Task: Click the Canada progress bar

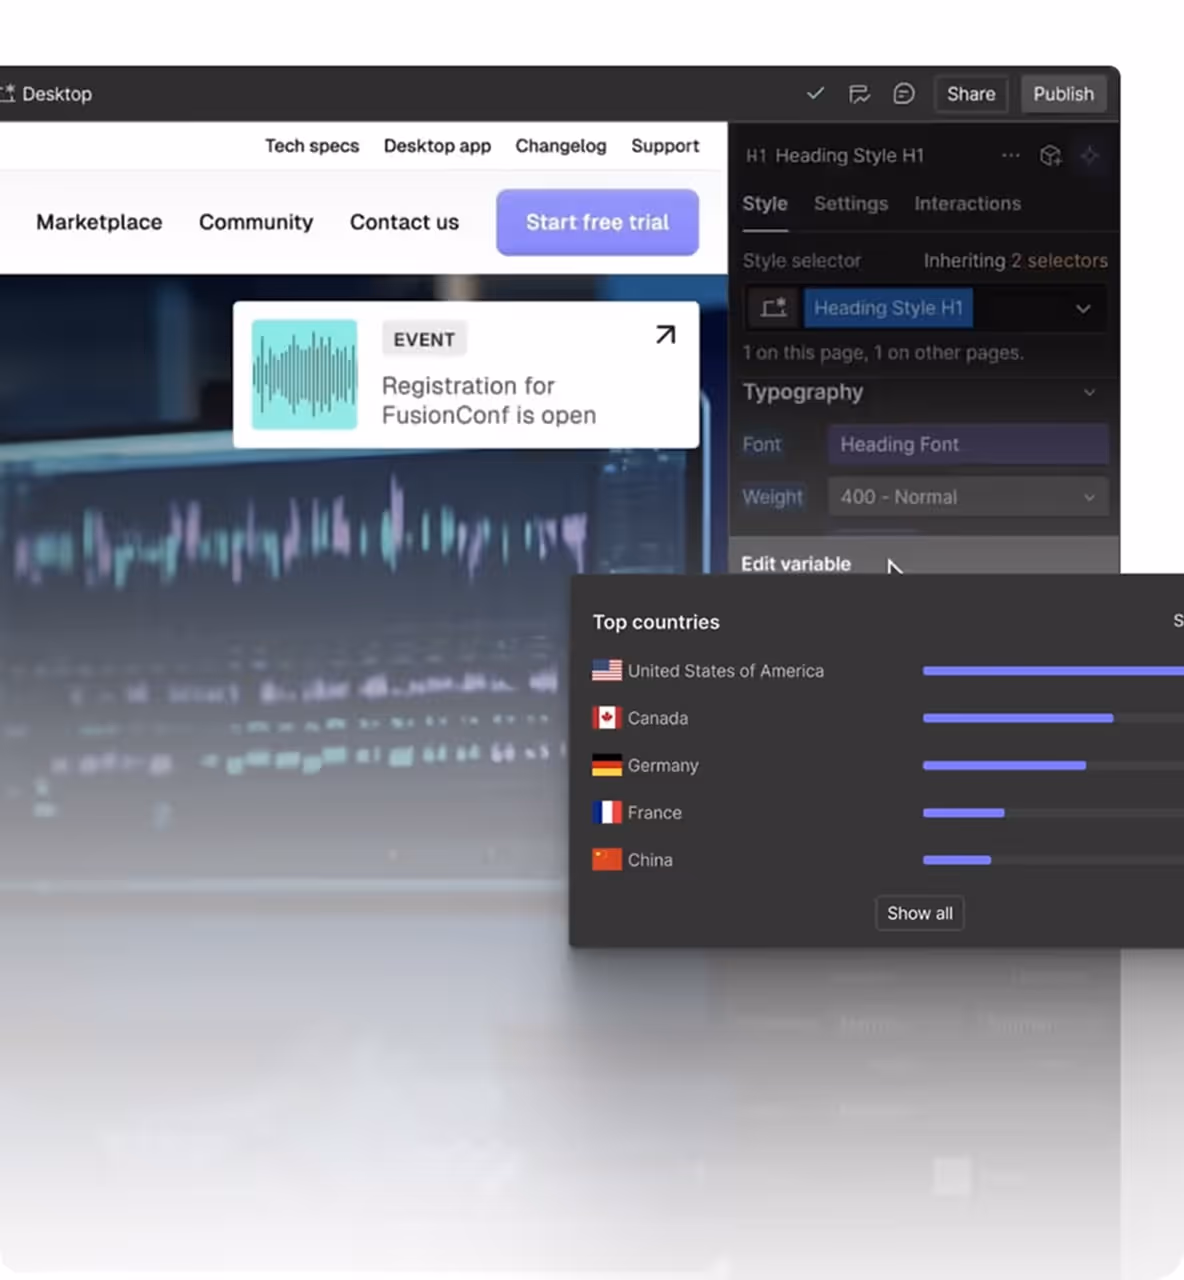Action: click(x=1018, y=718)
